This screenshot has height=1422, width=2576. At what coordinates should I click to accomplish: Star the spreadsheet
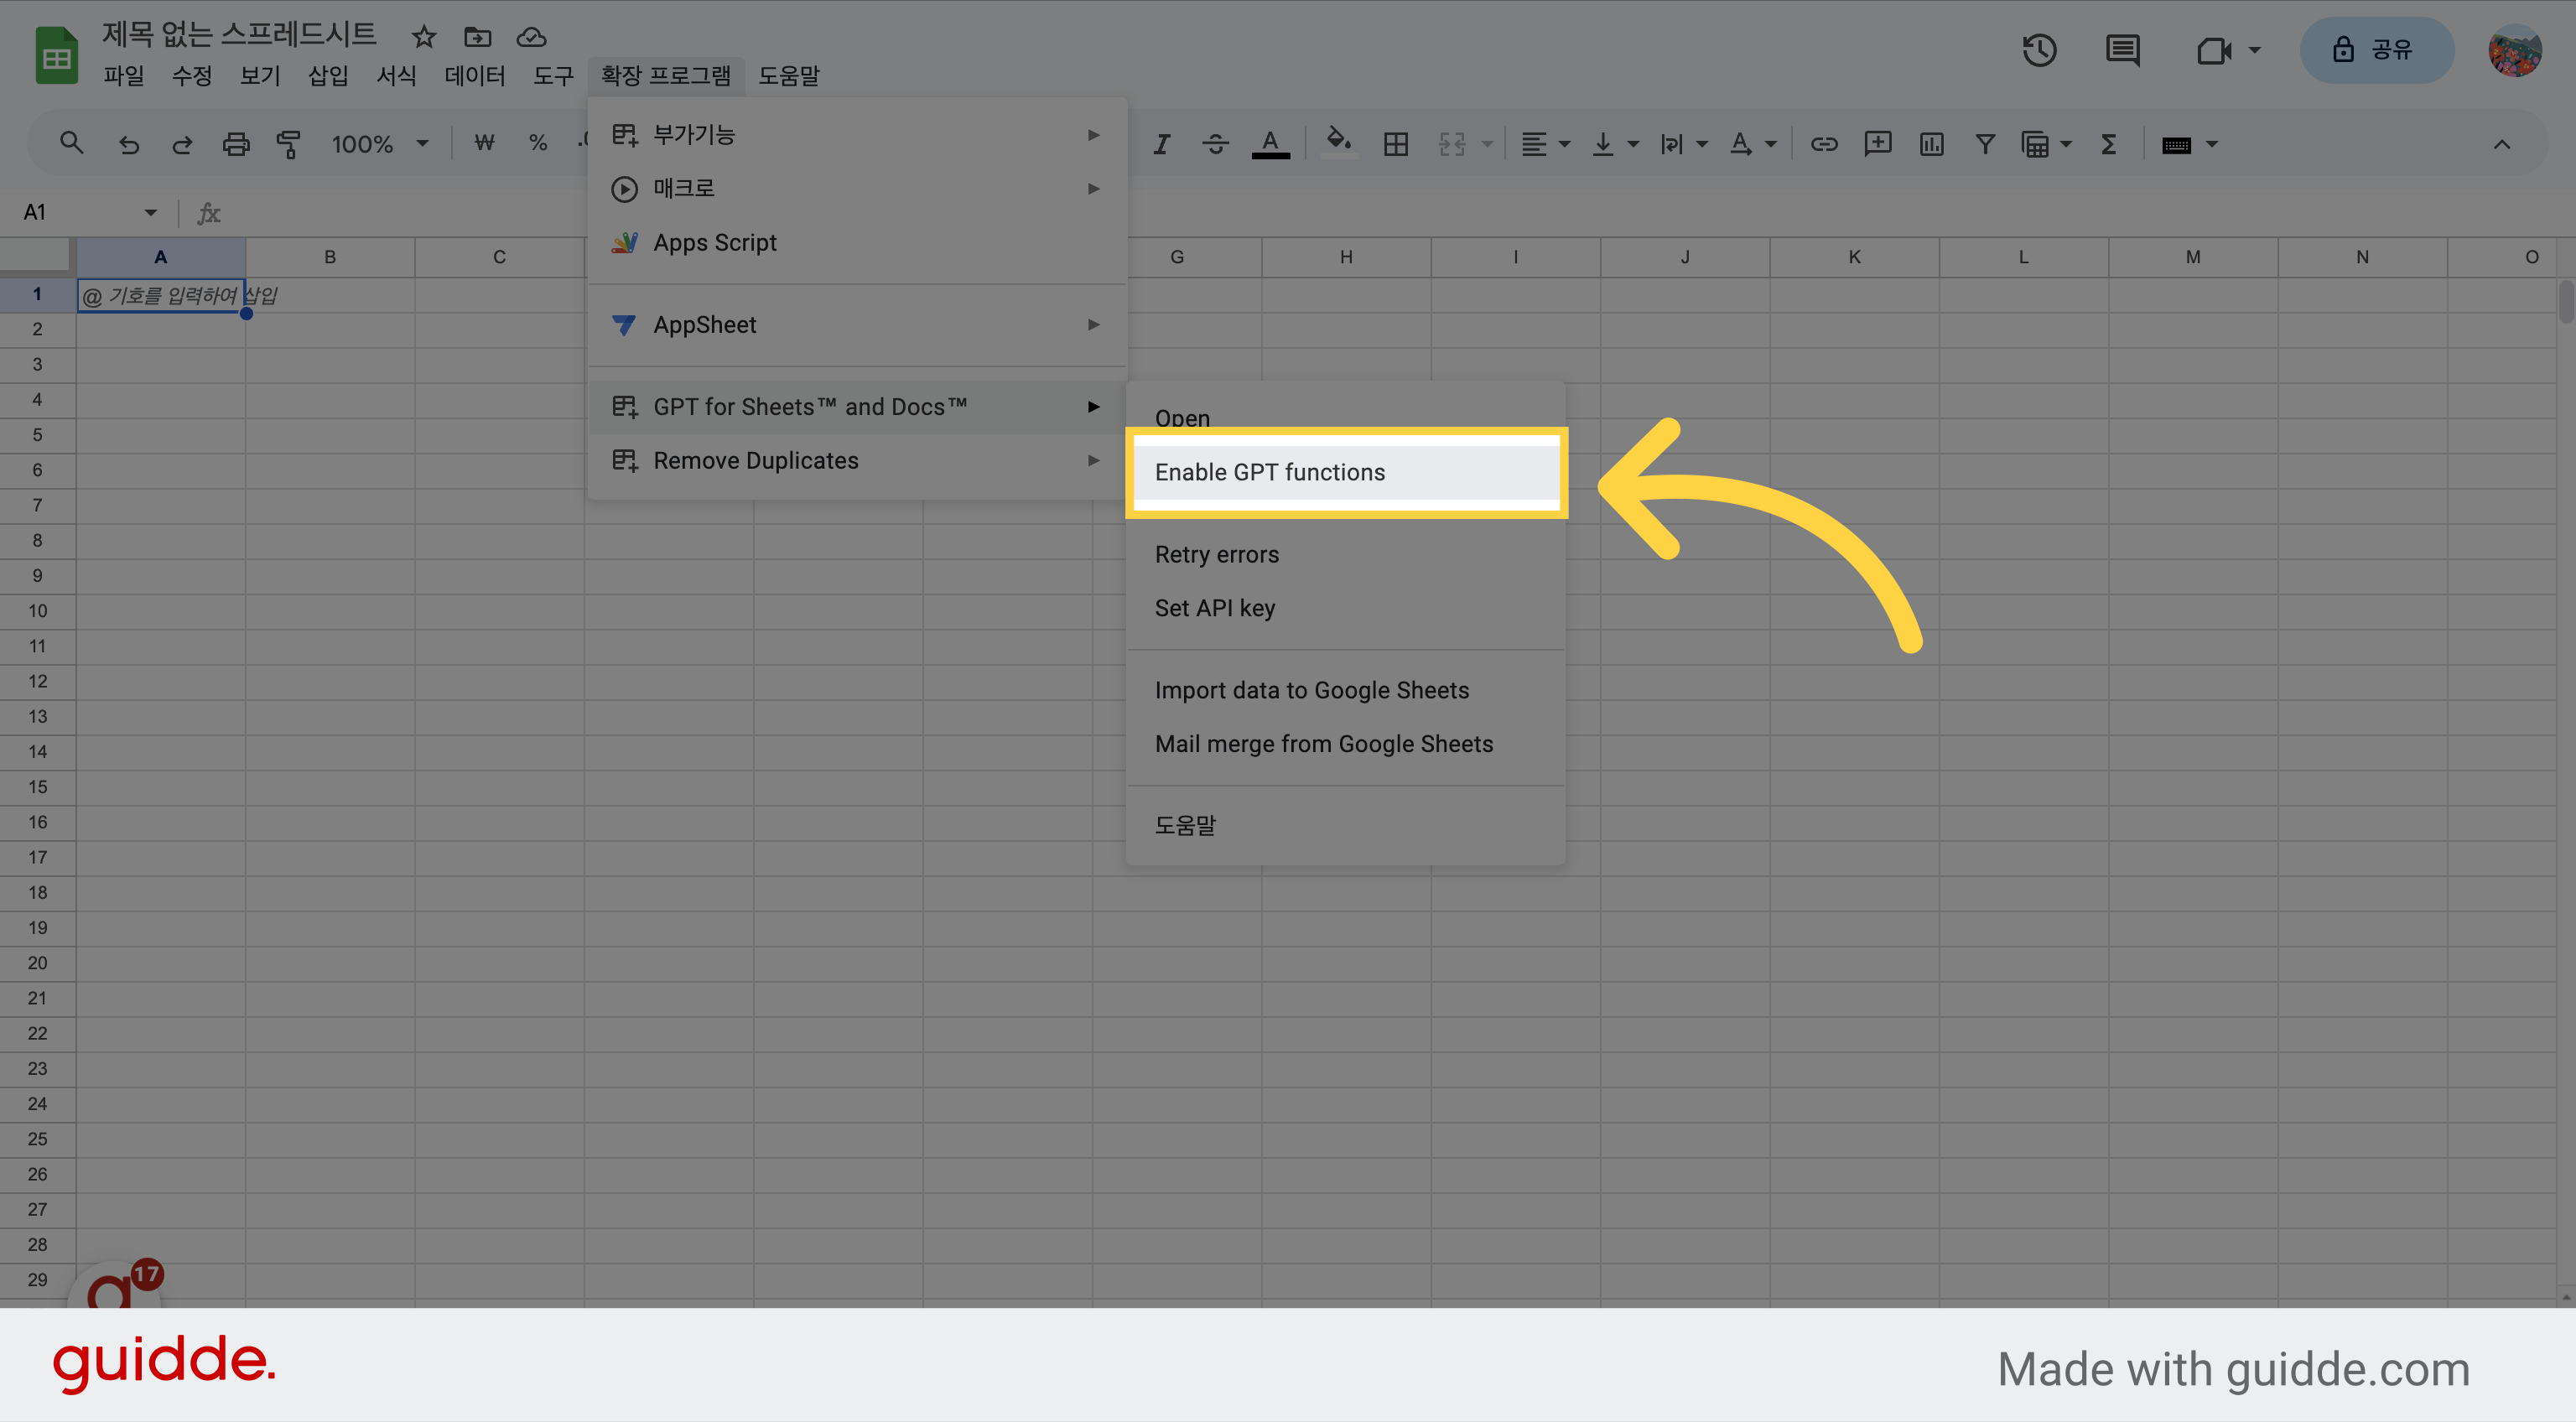click(x=424, y=37)
